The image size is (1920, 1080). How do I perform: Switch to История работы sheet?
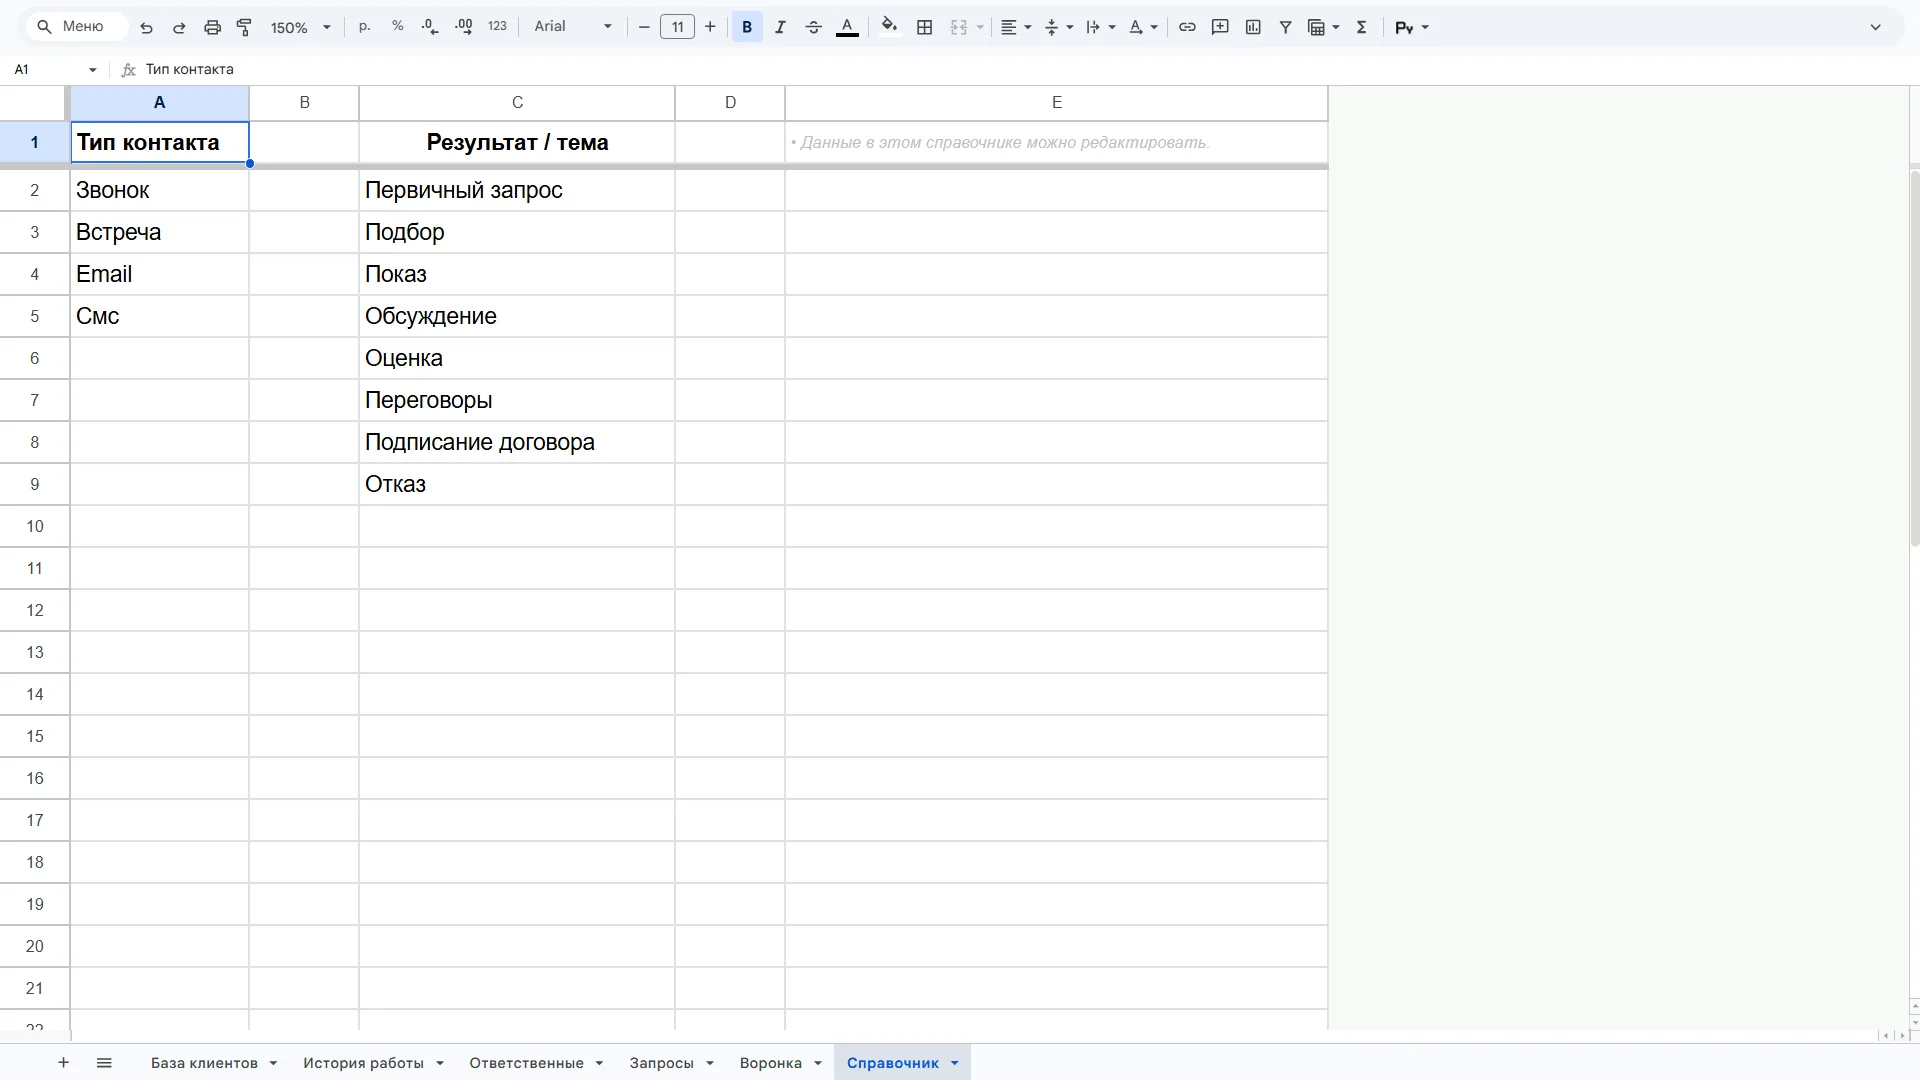[x=363, y=1063]
